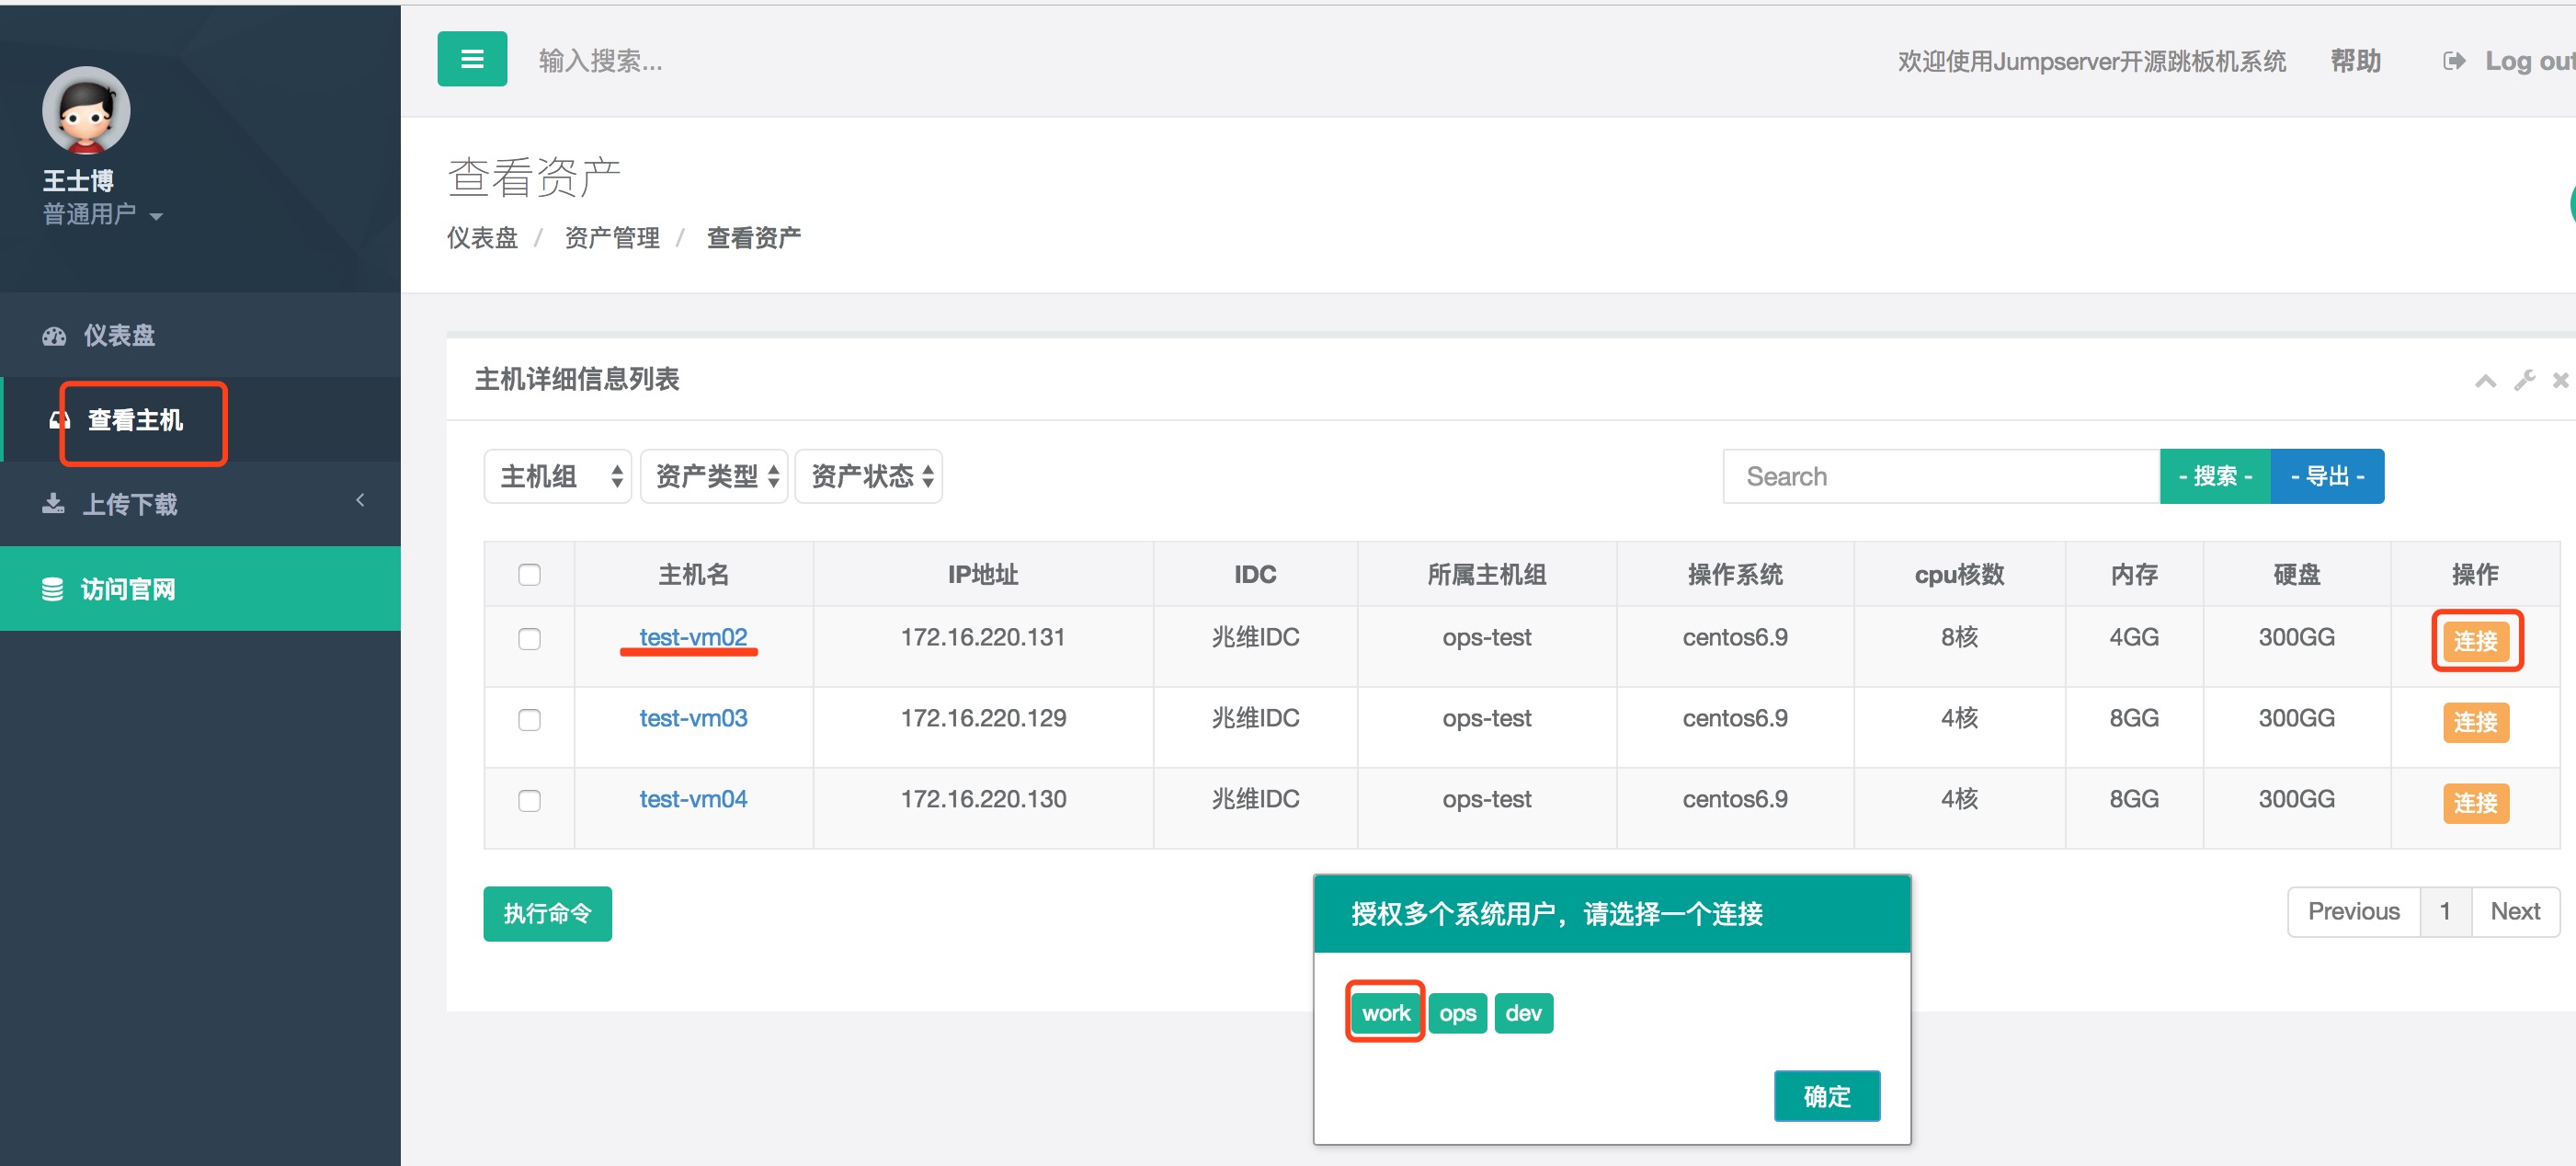
Task: Click the database icon beside 访问官网
Action: pos(52,589)
